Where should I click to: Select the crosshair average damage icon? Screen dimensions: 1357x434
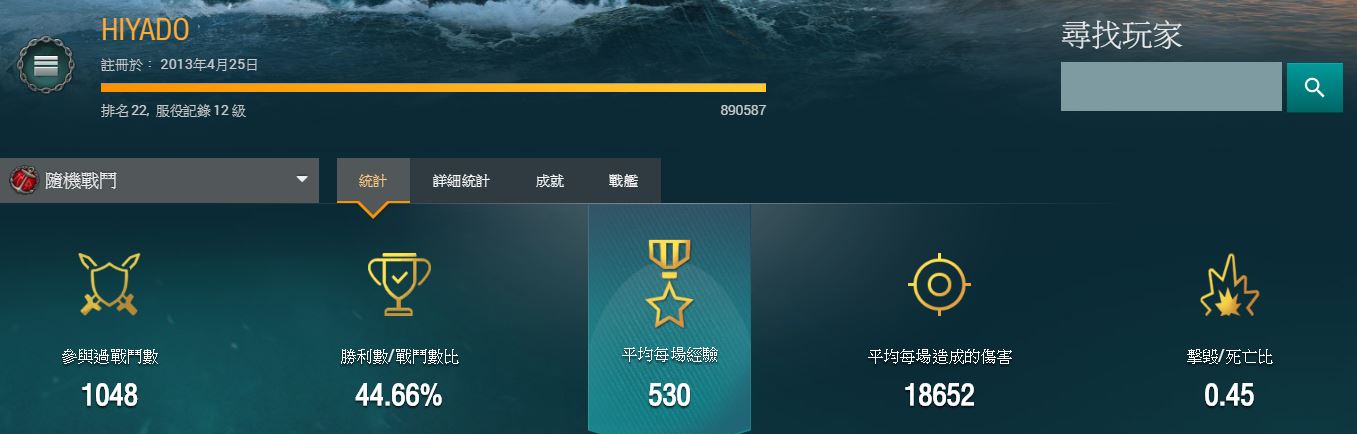[939, 284]
